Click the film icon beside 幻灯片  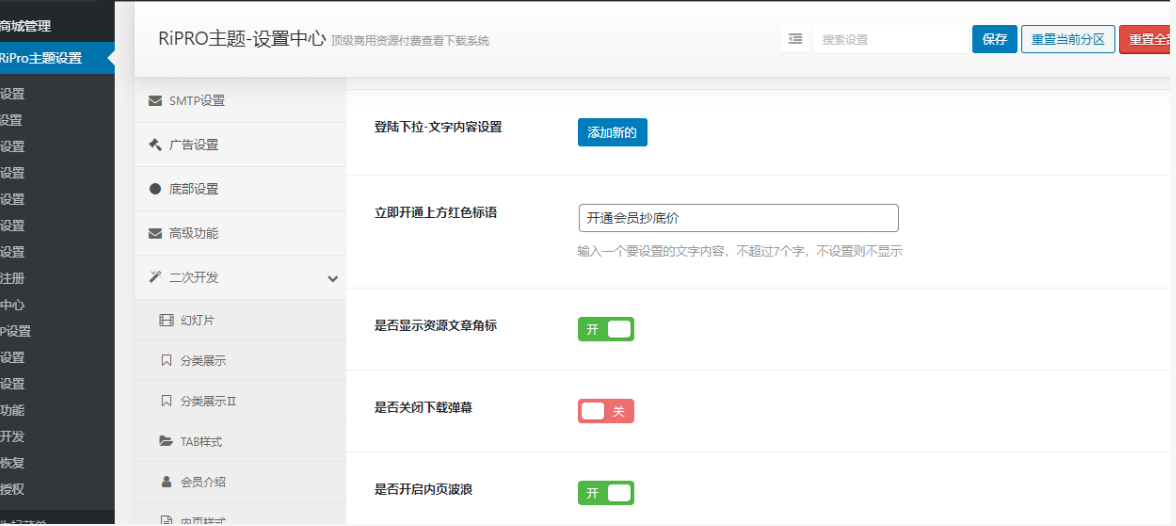pos(166,320)
